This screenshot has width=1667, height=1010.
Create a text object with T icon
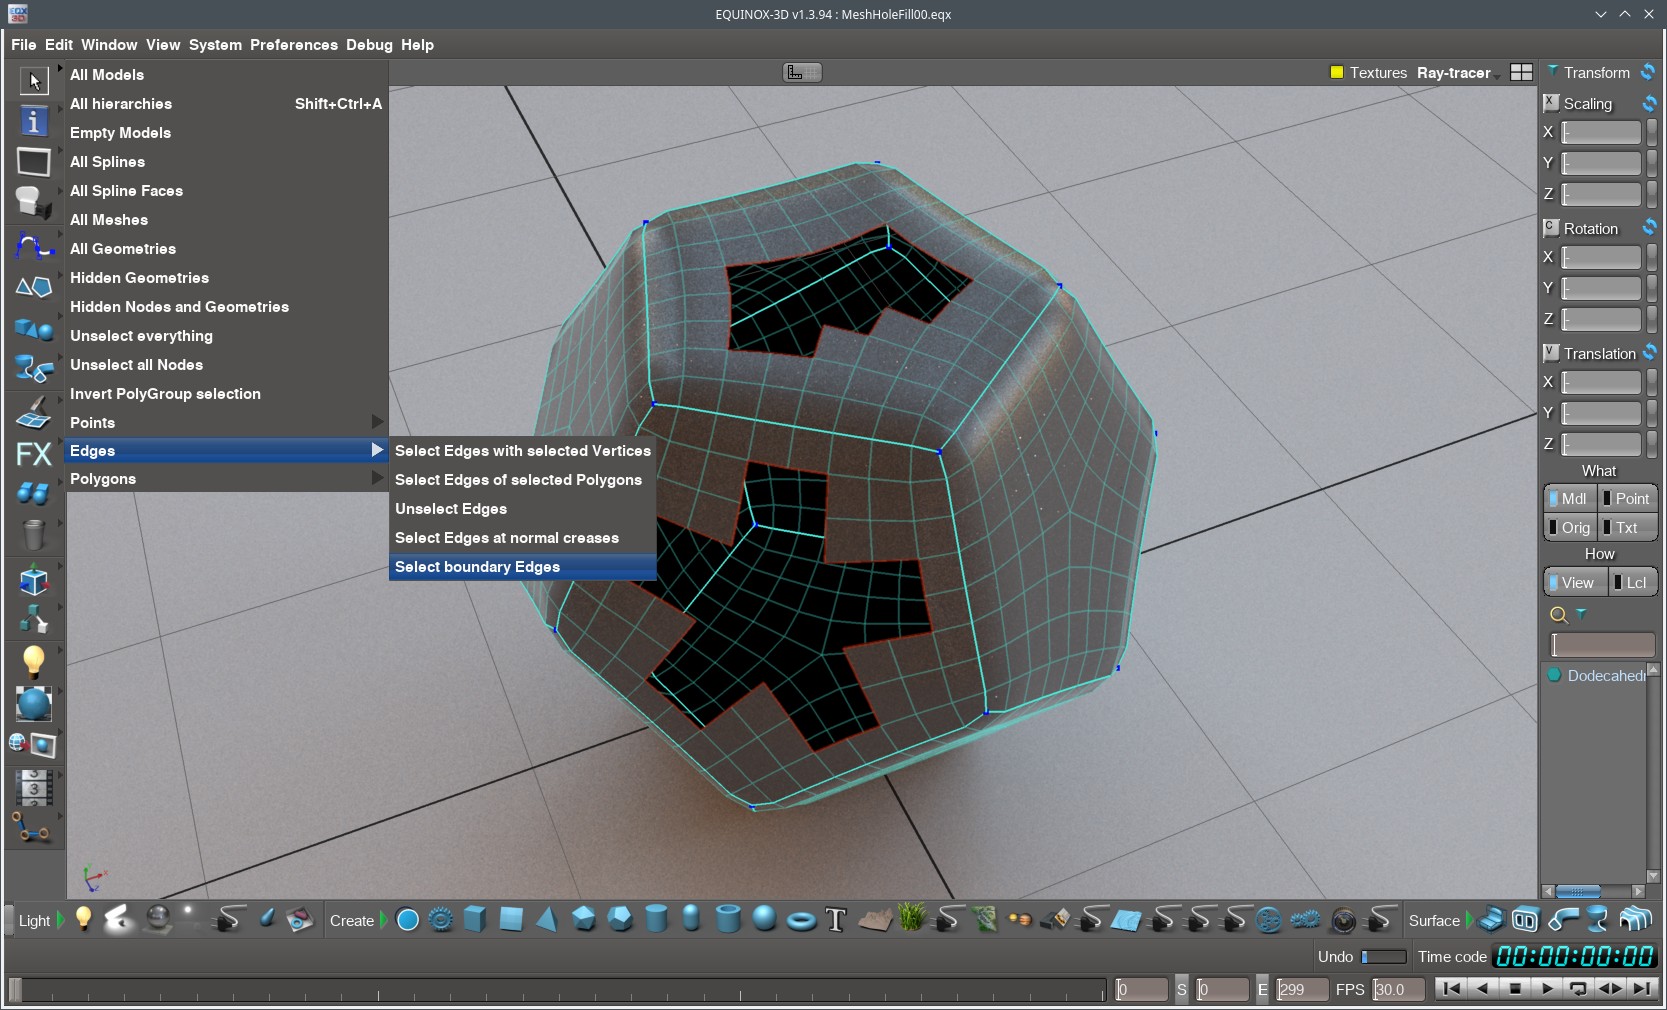(836, 920)
